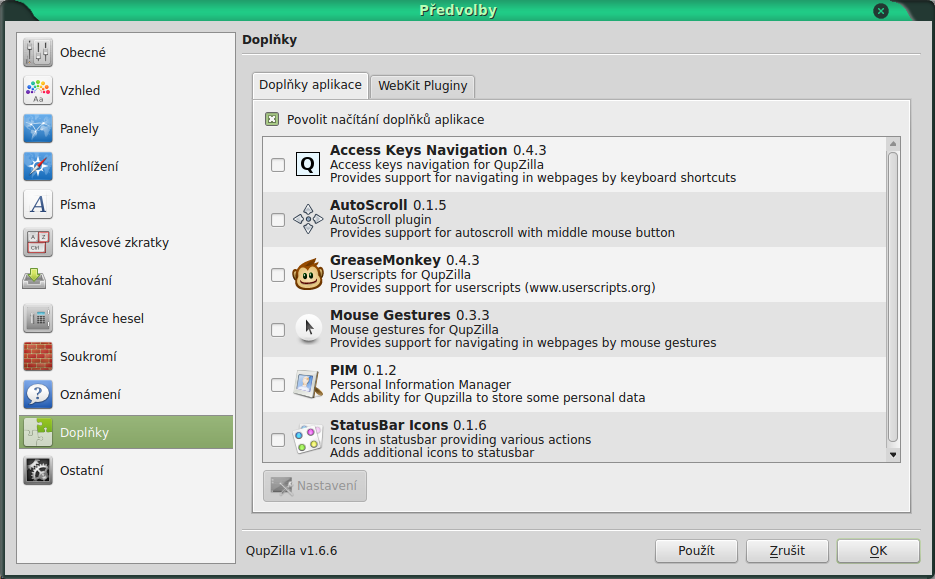Viewport: 935px width, 579px height.
Task: Click "Adds additional icons to statusbar" text
Action: 432,453
